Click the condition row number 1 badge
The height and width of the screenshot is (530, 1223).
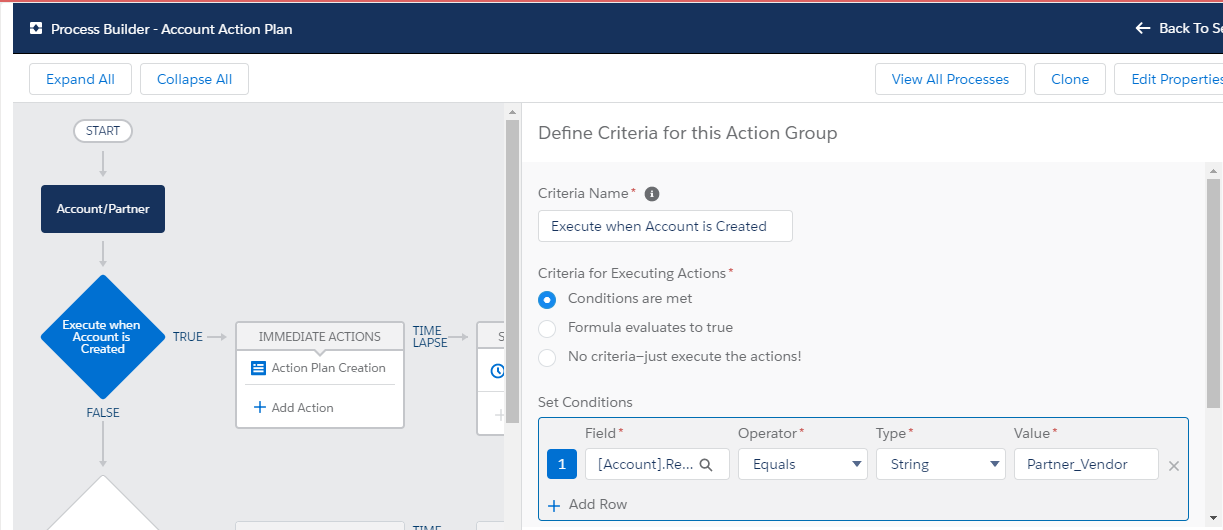pos(562,464)
